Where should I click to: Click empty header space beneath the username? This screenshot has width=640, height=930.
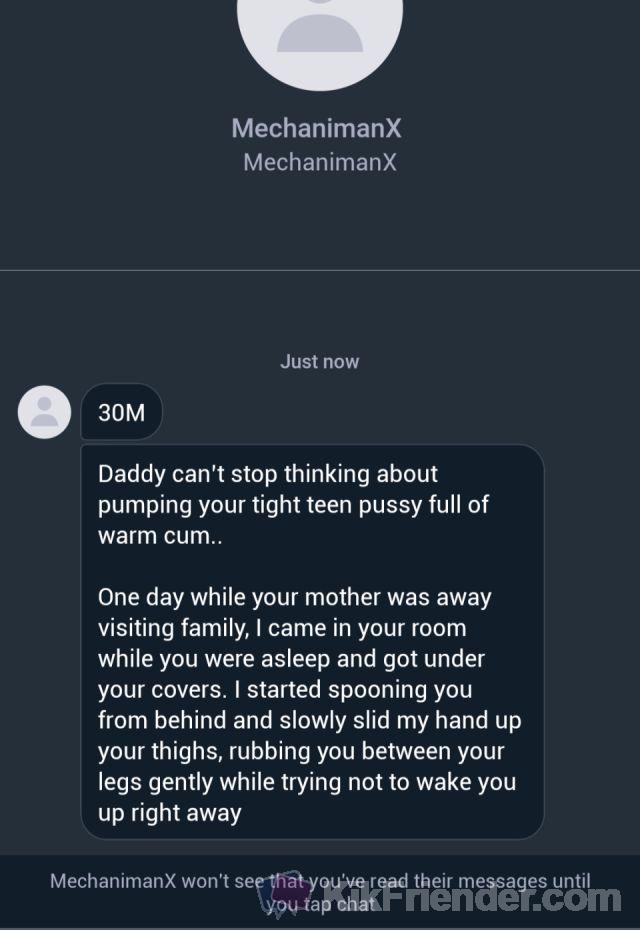(320, 222)
